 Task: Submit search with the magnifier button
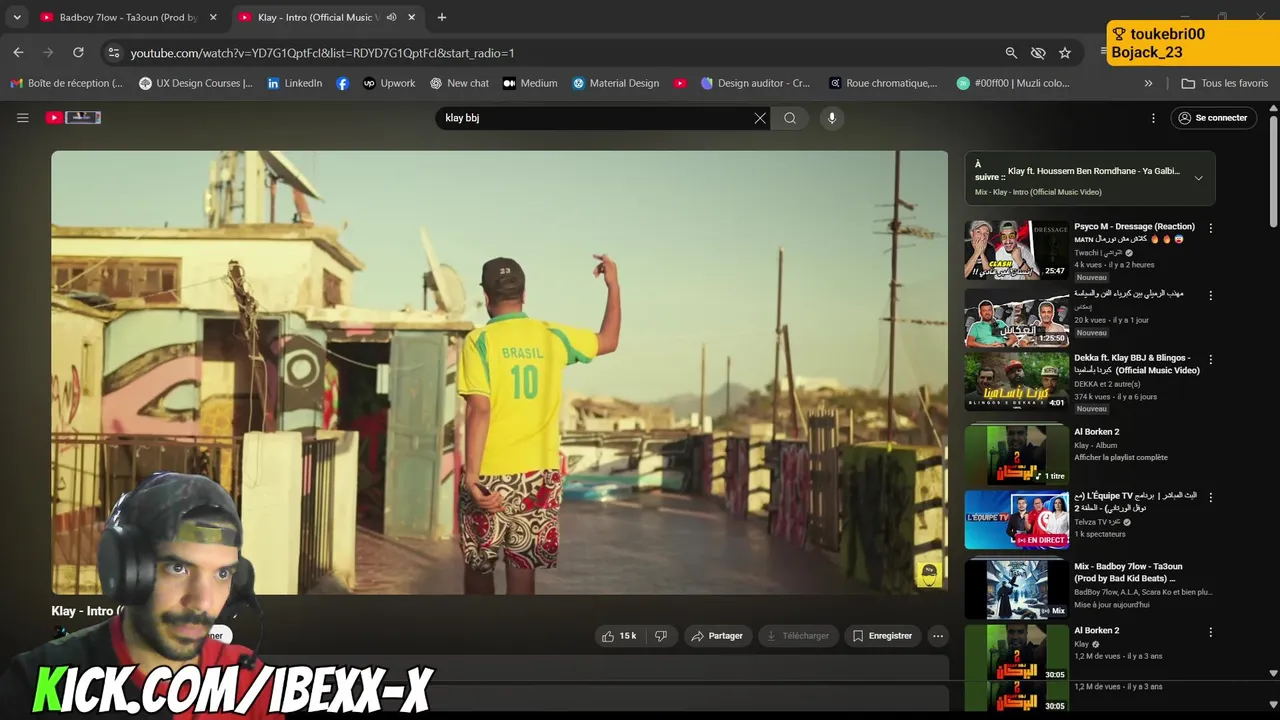click(x=790, y=118)
